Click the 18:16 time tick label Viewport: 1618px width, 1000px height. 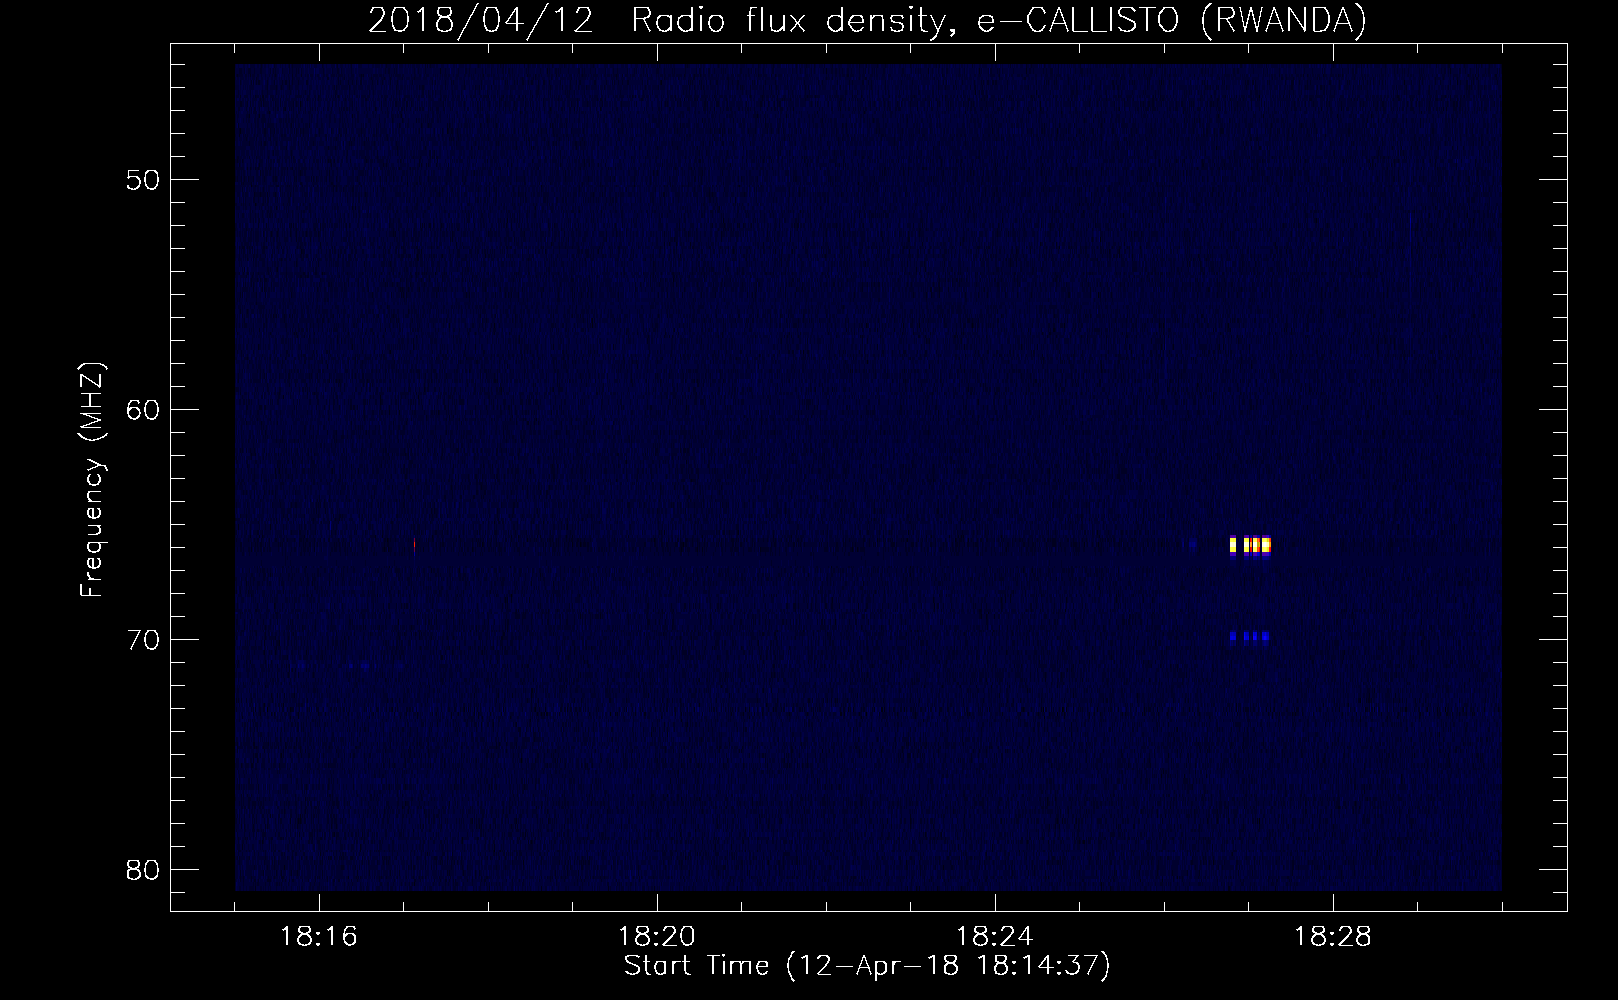tap(319, 936)
